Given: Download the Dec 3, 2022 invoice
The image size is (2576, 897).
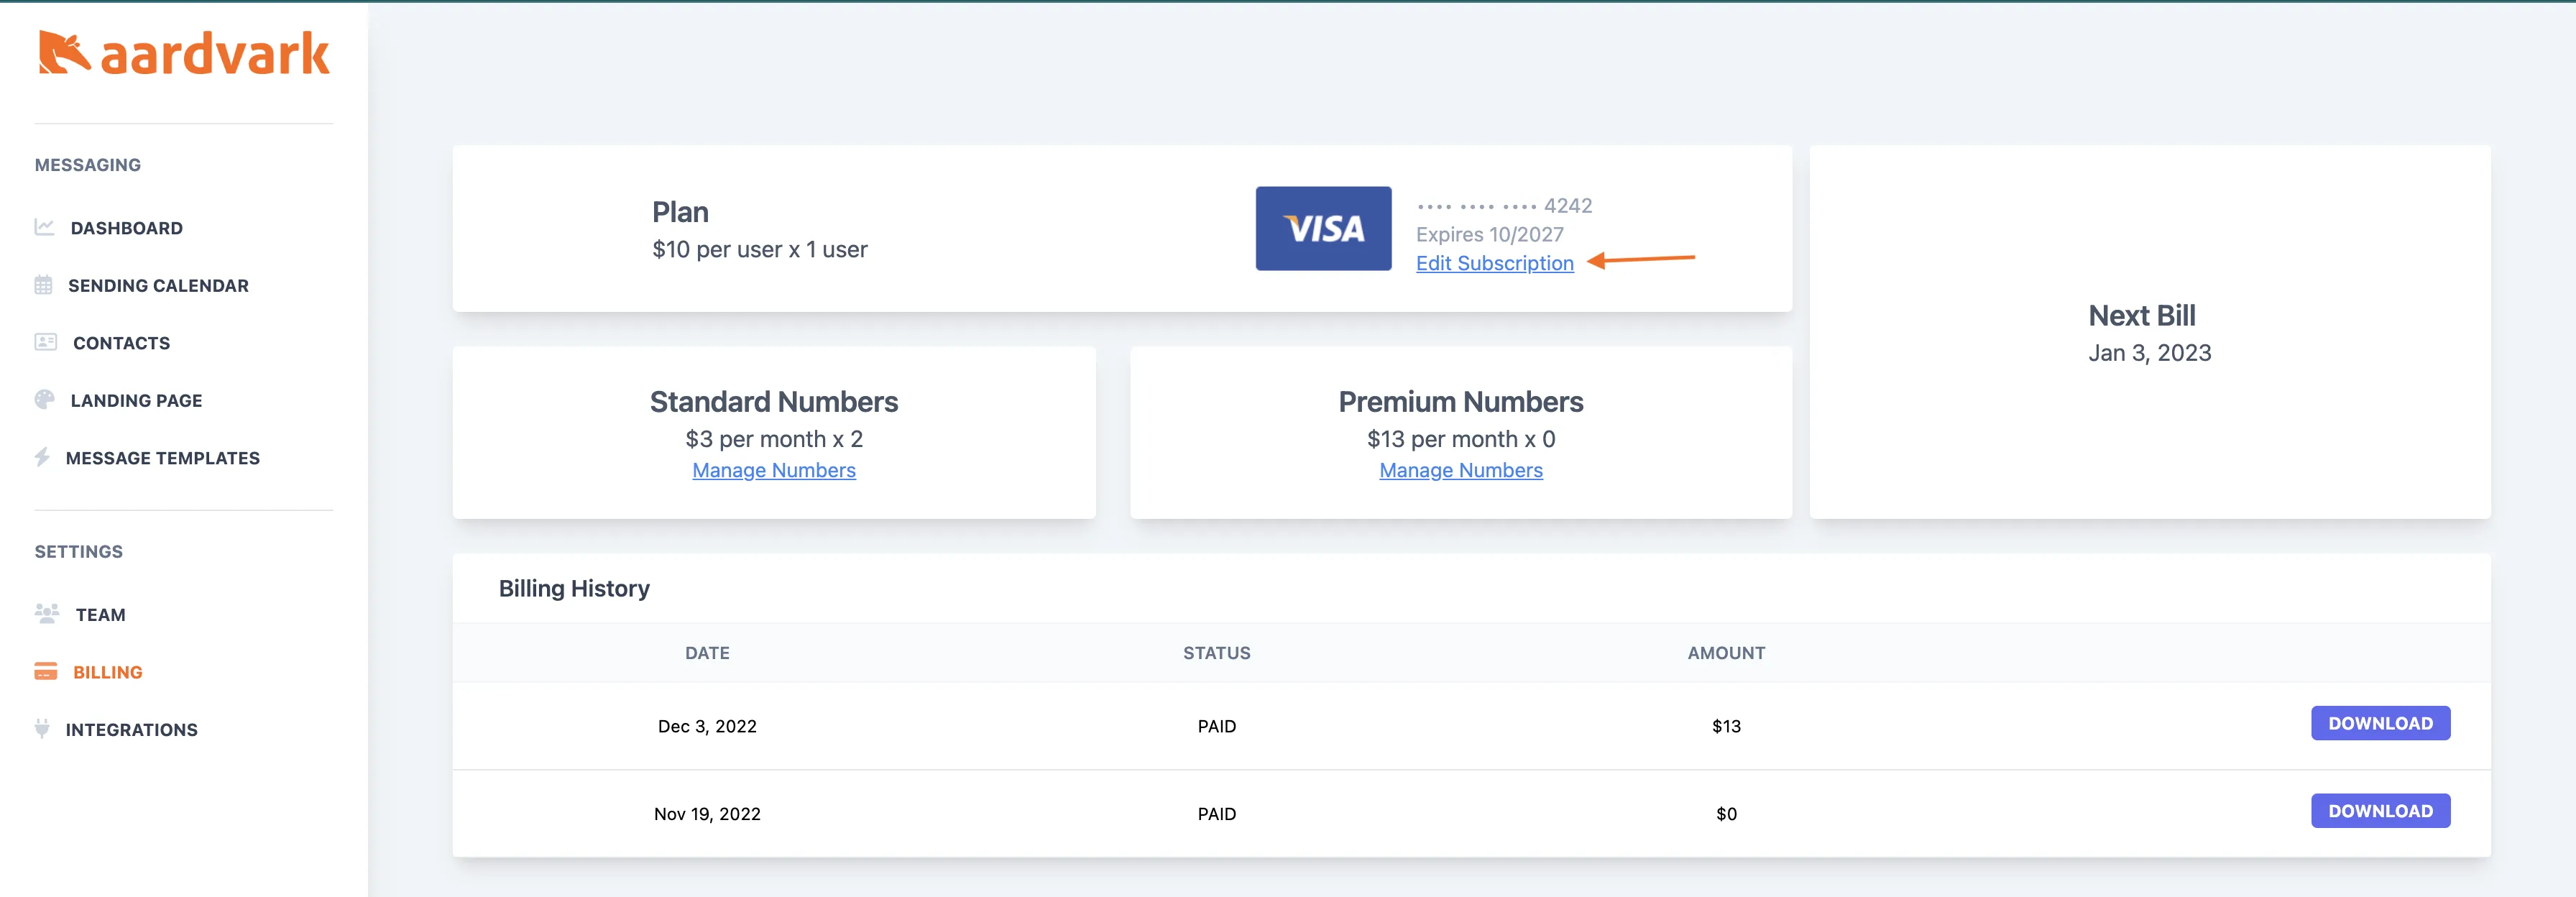Looking at the screenshot, I should [2380, 723].
